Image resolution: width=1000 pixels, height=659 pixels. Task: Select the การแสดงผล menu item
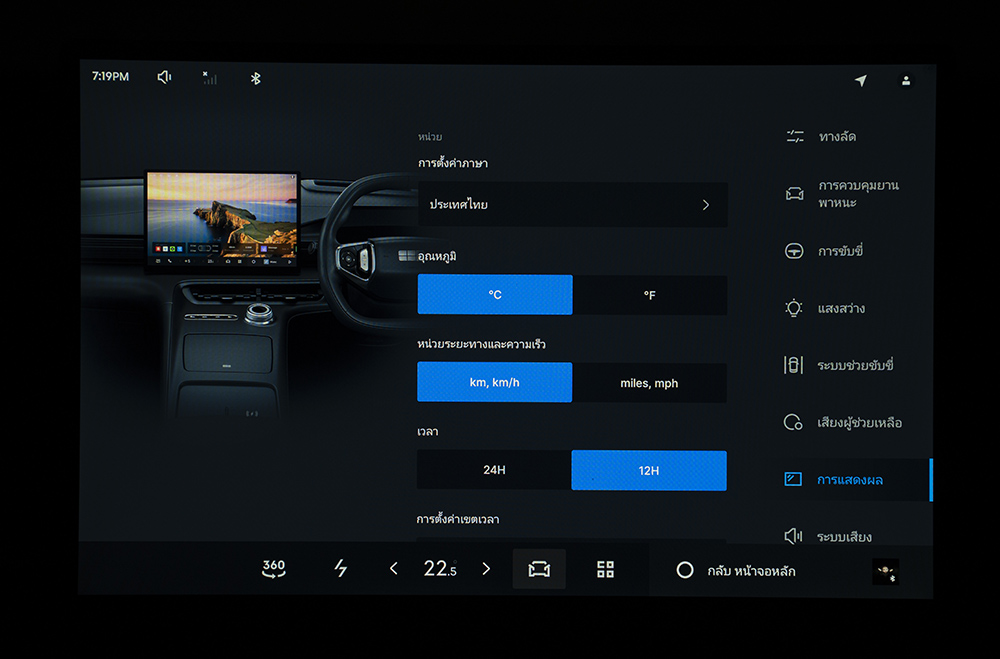pos(851,479)
